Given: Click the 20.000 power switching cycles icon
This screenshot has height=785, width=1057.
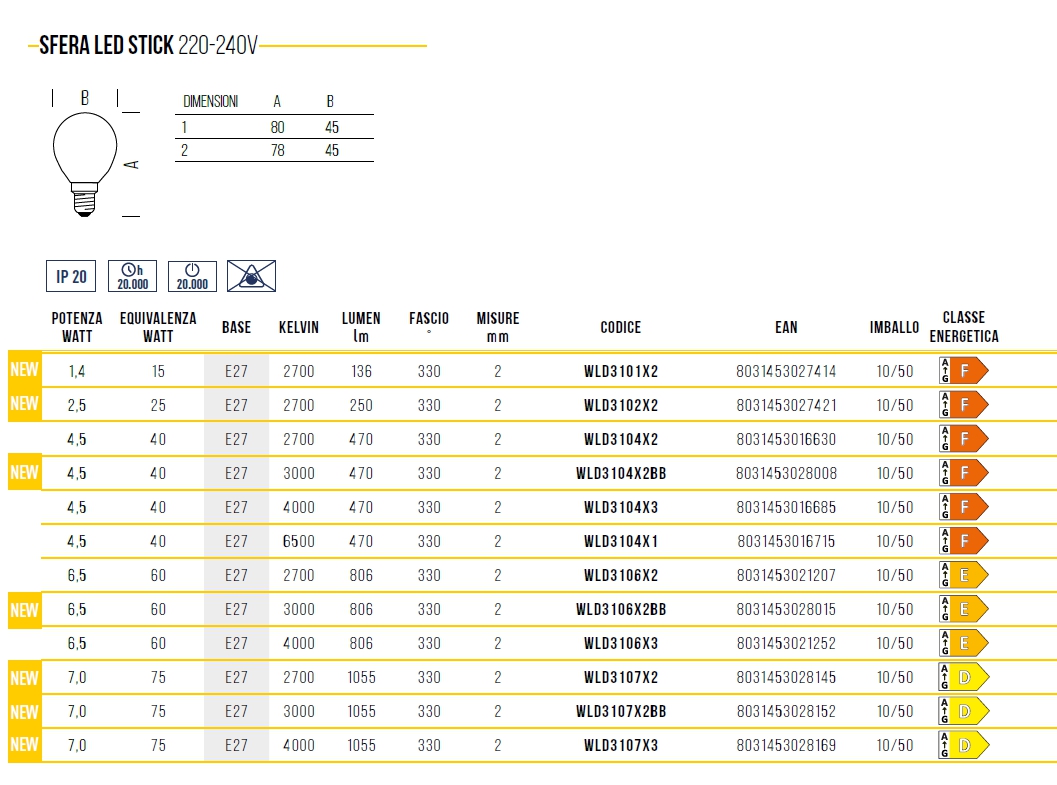Looking at the screenshot, I should coord(192,277).
